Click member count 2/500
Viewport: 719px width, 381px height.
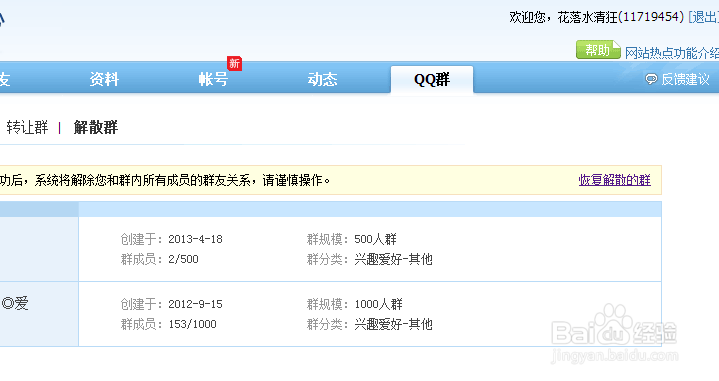pos(183,260)
